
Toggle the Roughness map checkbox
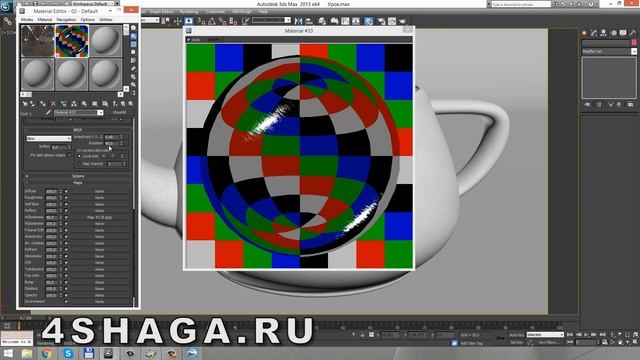click(66, 198)
